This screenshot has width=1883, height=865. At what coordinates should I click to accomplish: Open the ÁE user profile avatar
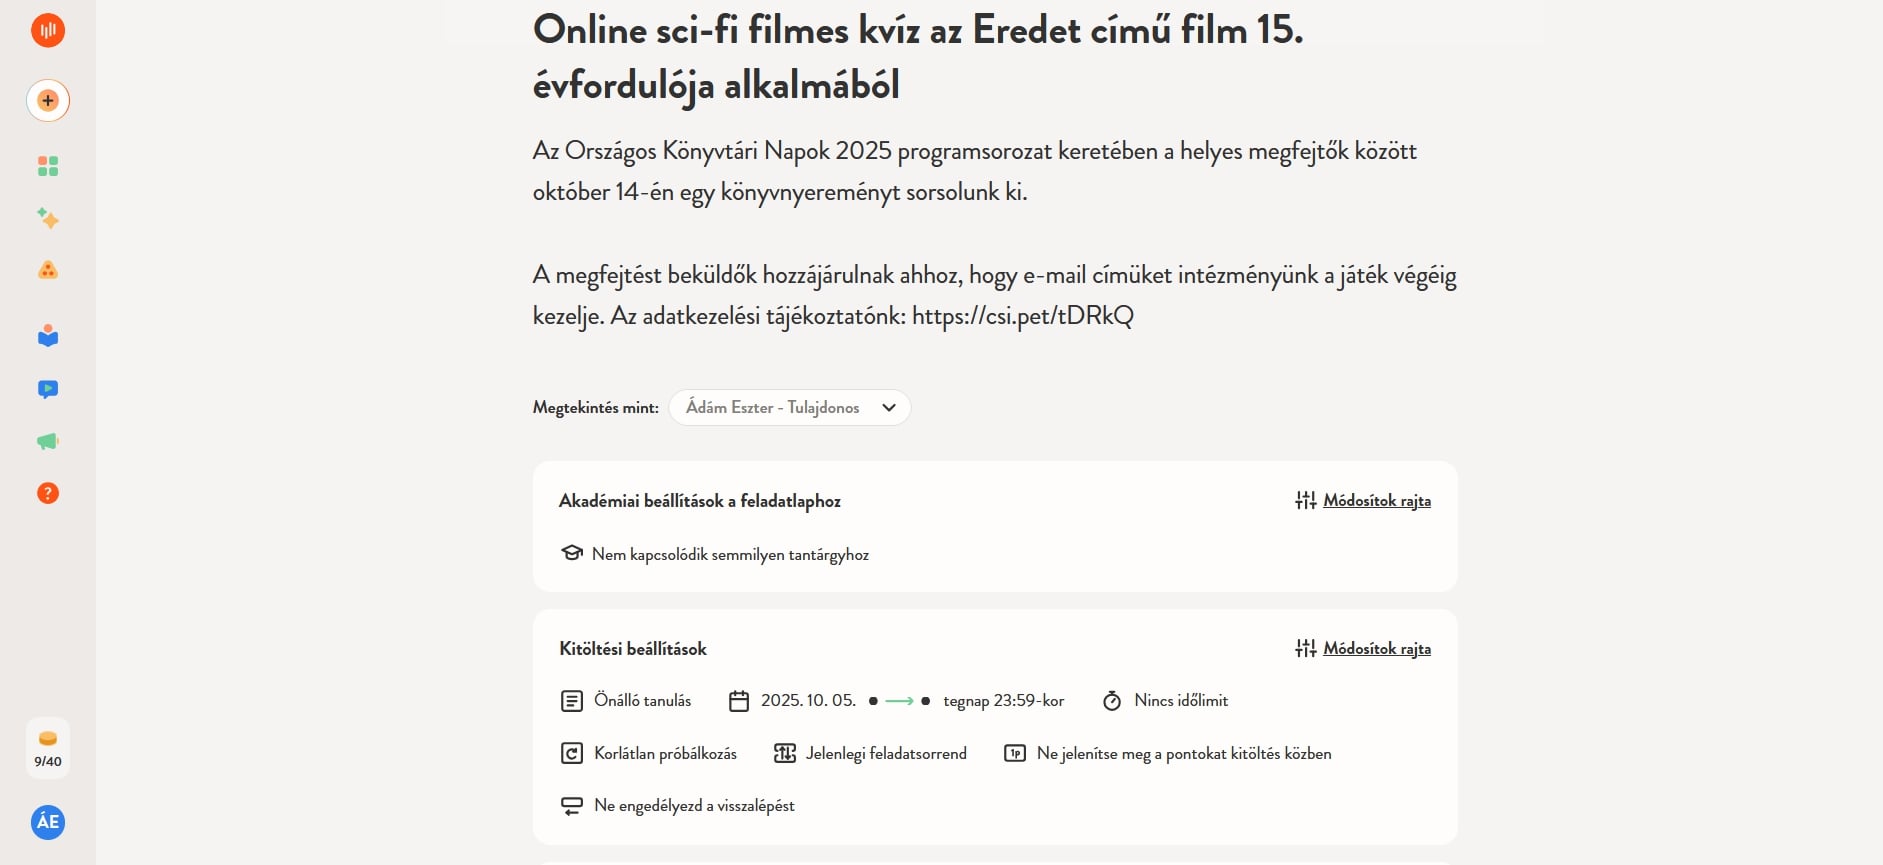pyautogui.click(x=47, y=822)
